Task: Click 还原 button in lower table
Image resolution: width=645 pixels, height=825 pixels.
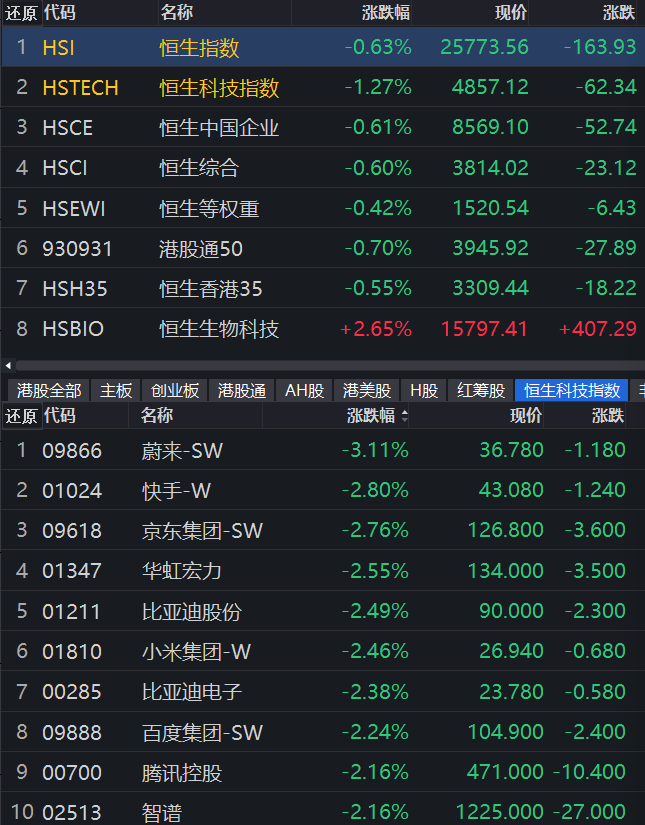Action: 21,416
